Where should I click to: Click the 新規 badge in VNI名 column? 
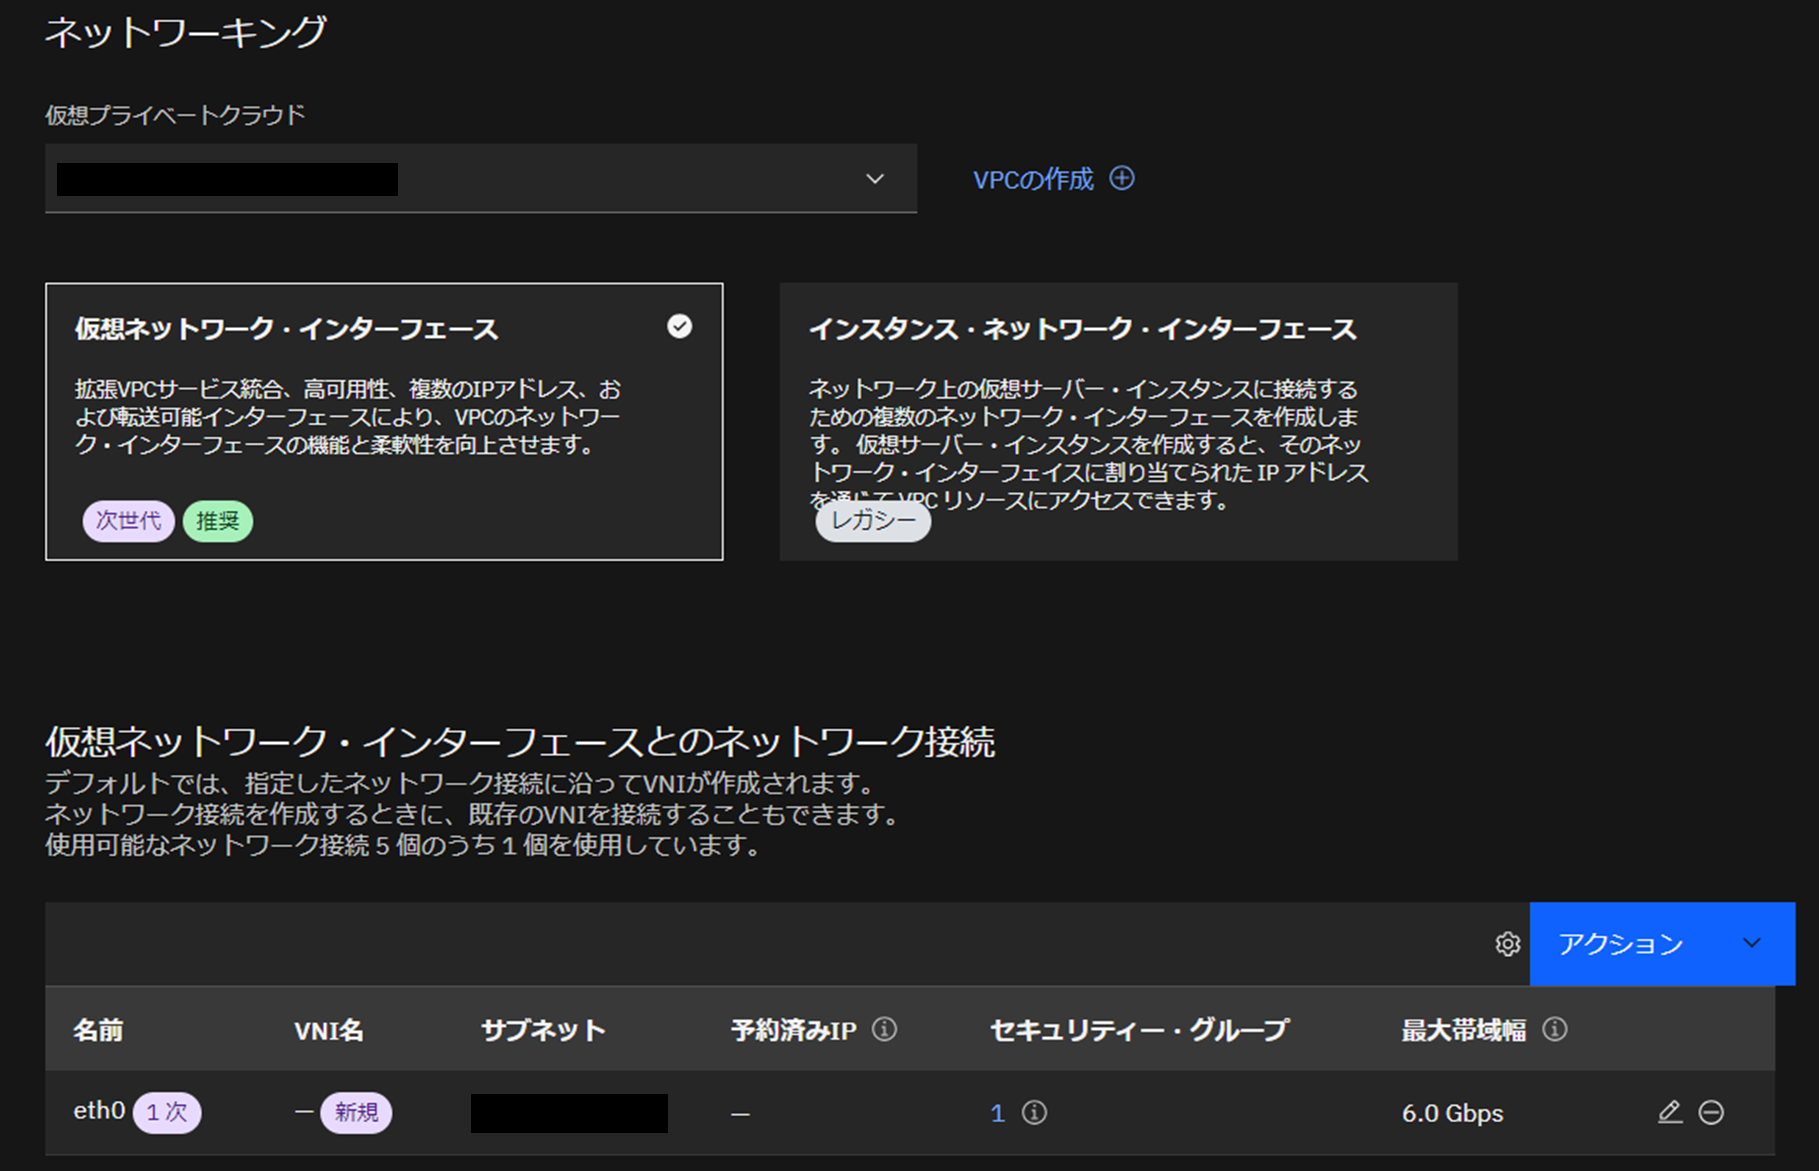(x=356, y=1112)
